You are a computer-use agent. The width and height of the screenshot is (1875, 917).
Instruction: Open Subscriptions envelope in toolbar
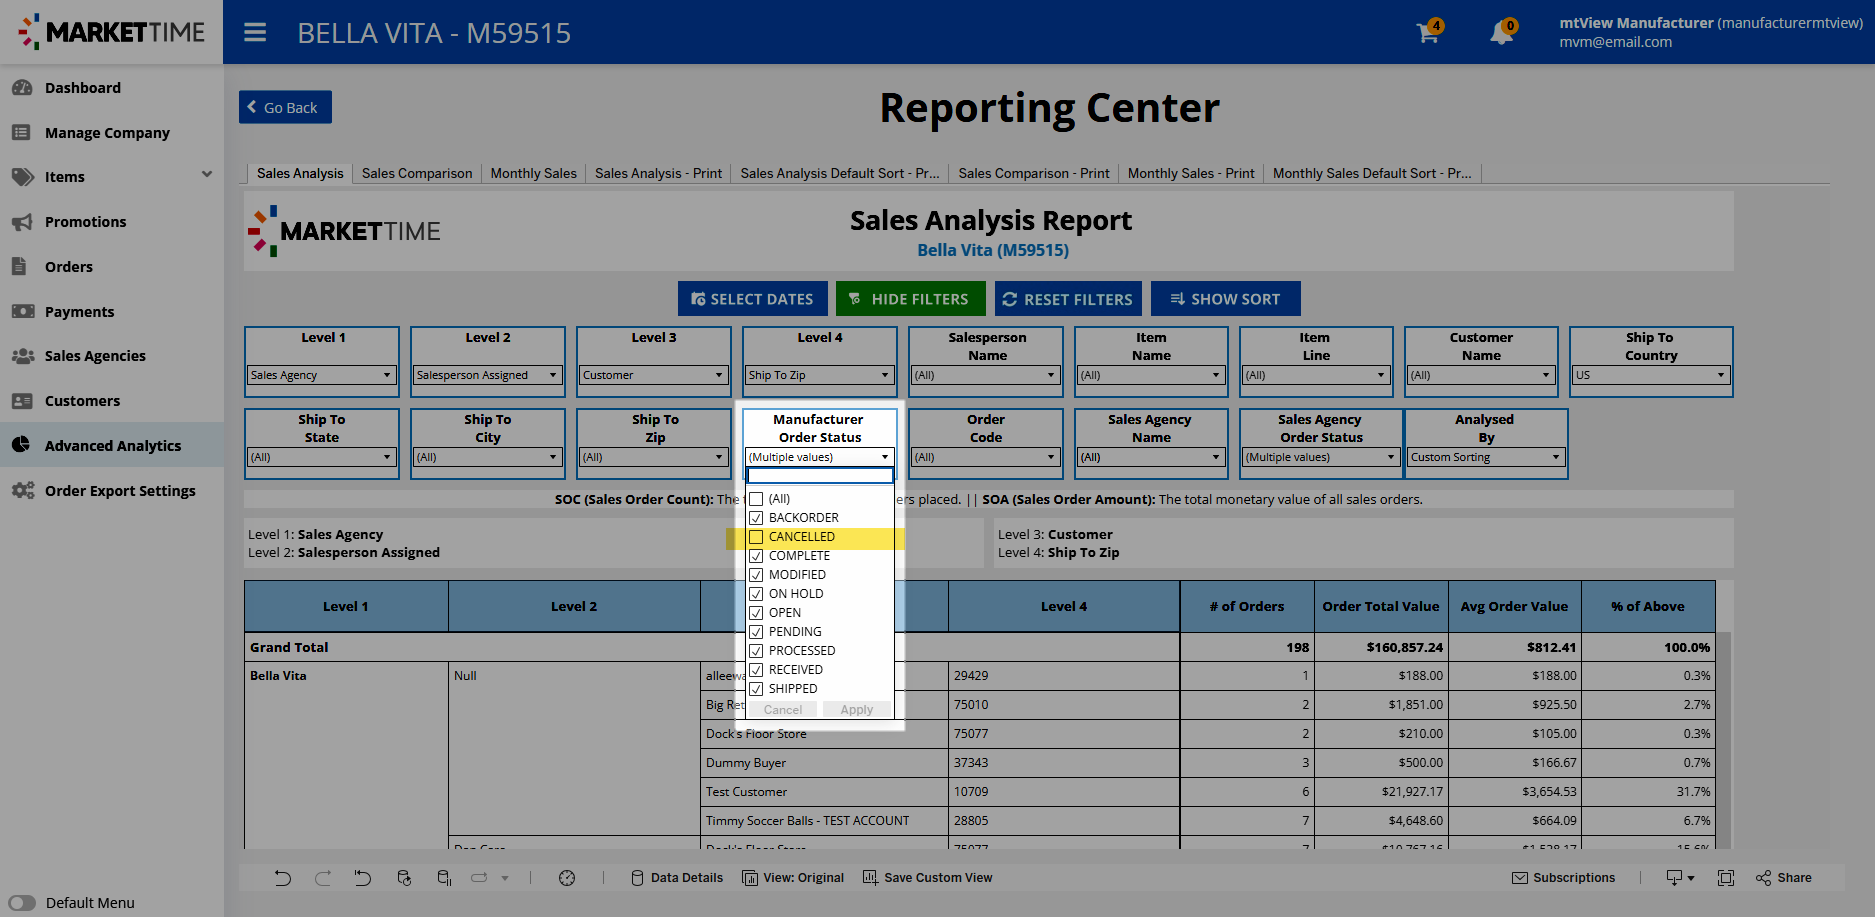[1563, 878]
